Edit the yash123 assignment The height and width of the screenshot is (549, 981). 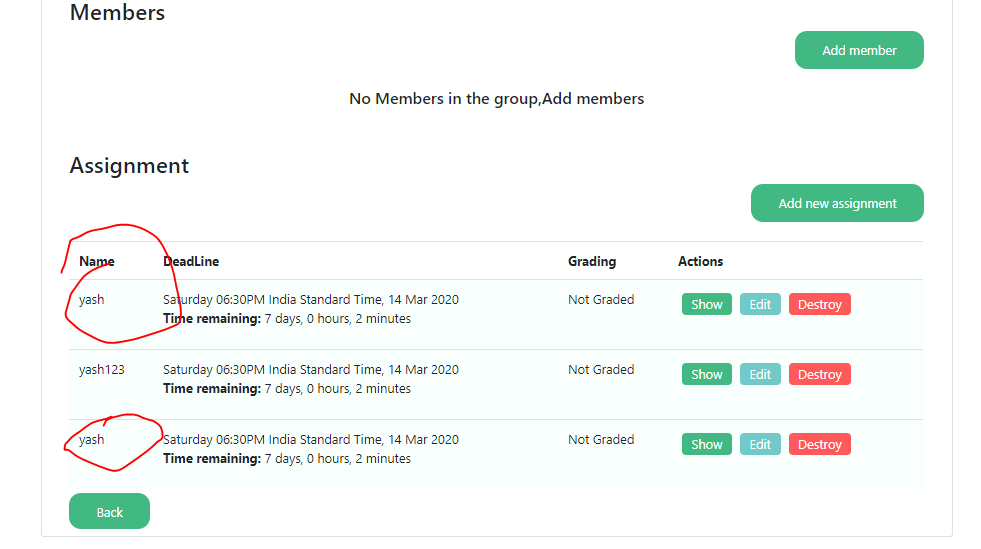click(x=760, y=374)
